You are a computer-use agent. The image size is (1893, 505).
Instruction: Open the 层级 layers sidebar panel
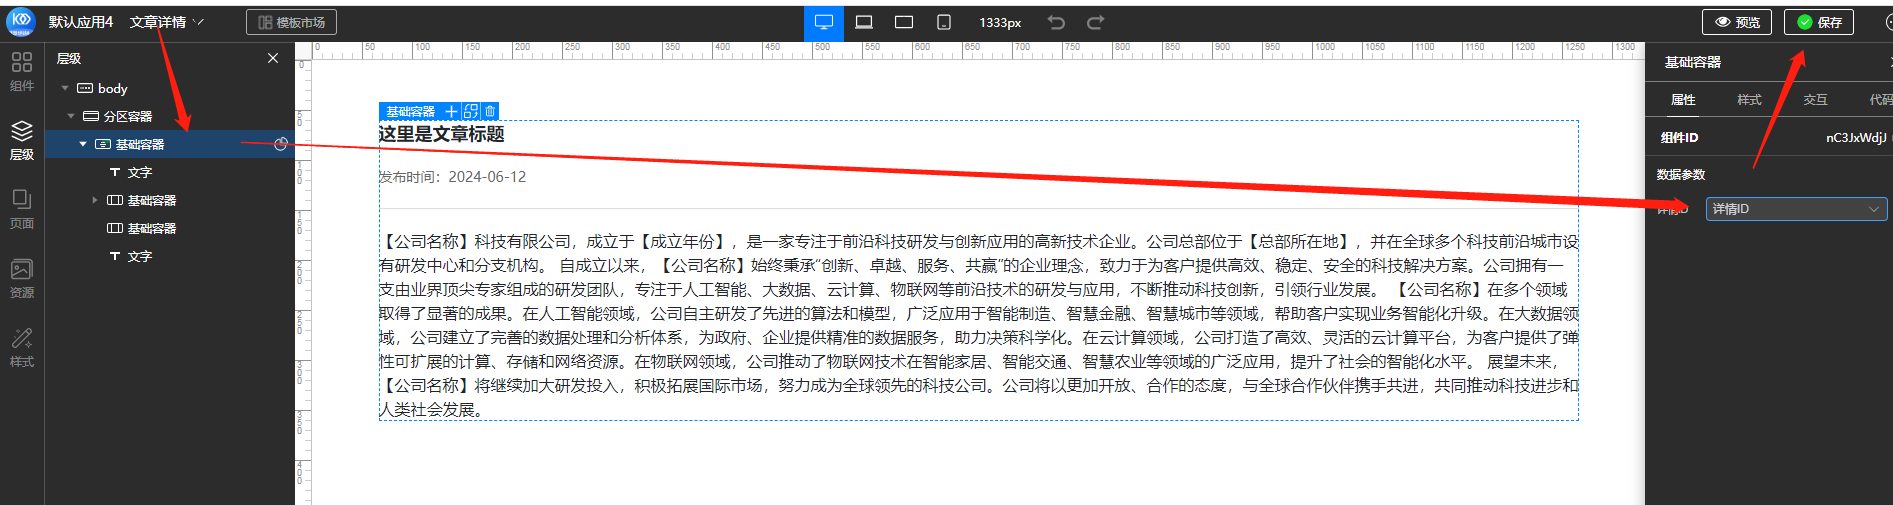click(x=22, y=141)
